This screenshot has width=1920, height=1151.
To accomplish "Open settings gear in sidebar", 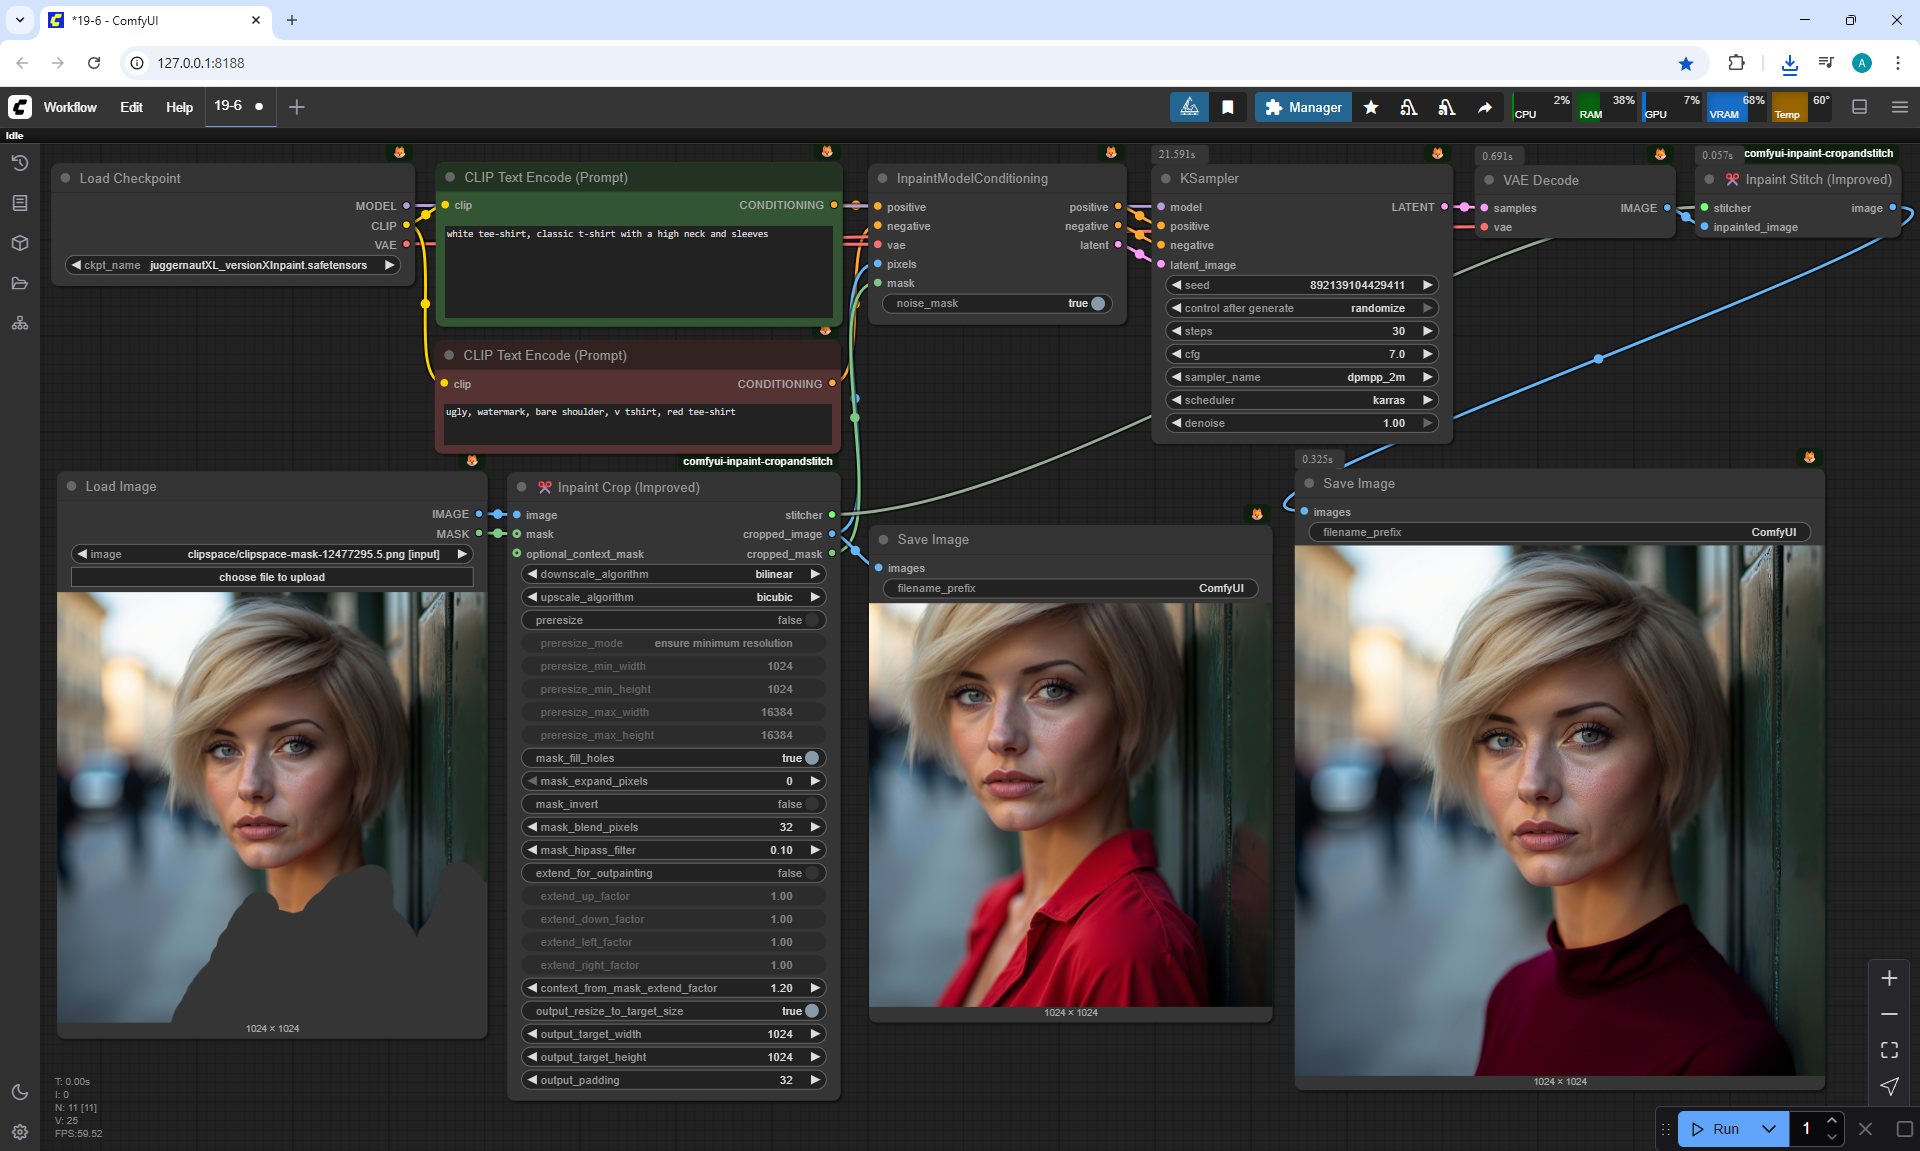I will click(20, 1132).
